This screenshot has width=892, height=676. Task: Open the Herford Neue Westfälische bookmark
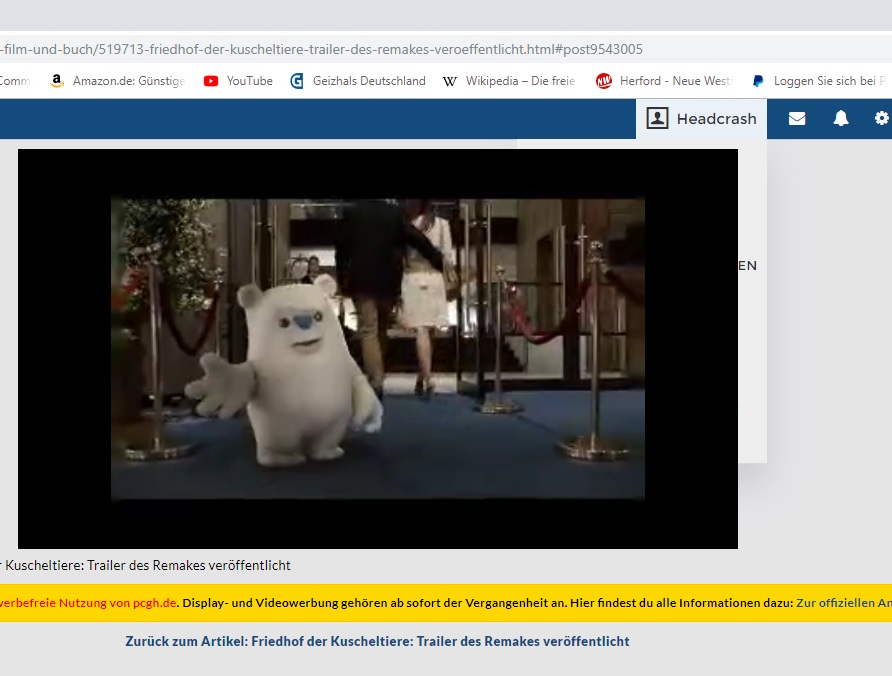pos(664,81)
